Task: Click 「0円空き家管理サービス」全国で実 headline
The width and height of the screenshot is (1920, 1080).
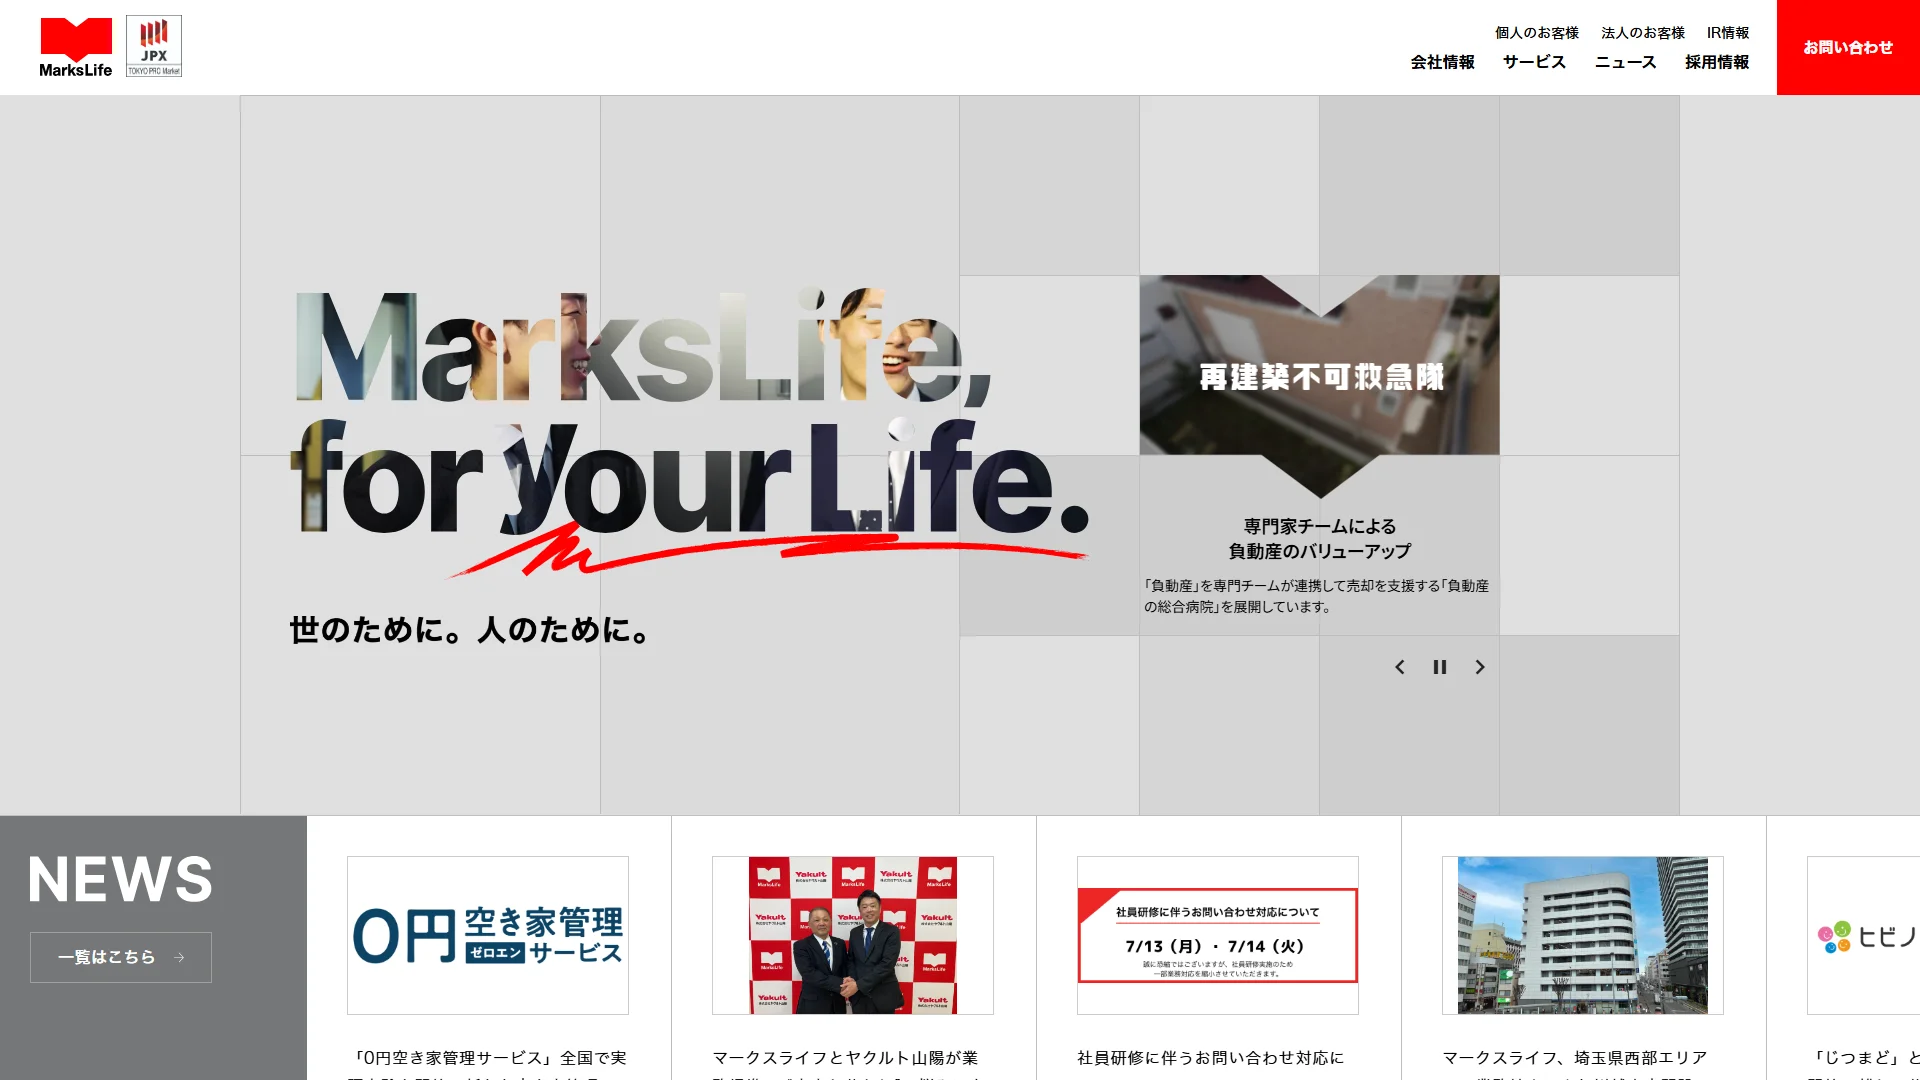Action: point(490,1058)
